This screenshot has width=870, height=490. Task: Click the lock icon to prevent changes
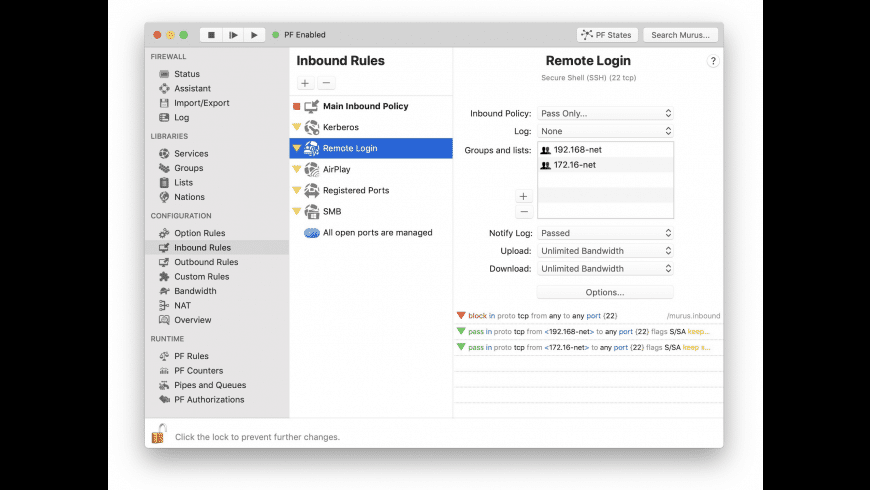pyautogui.click(x=158, y=434)
